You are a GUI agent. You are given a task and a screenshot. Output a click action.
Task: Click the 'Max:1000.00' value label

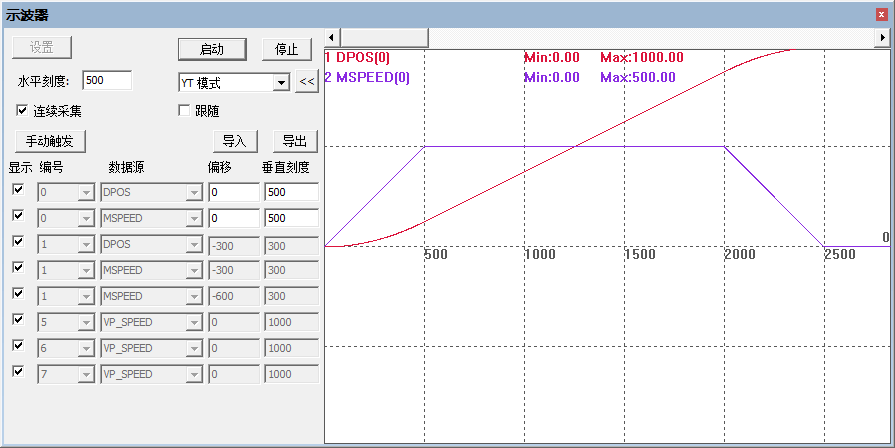pyautogui.click(x=642, y=58)
